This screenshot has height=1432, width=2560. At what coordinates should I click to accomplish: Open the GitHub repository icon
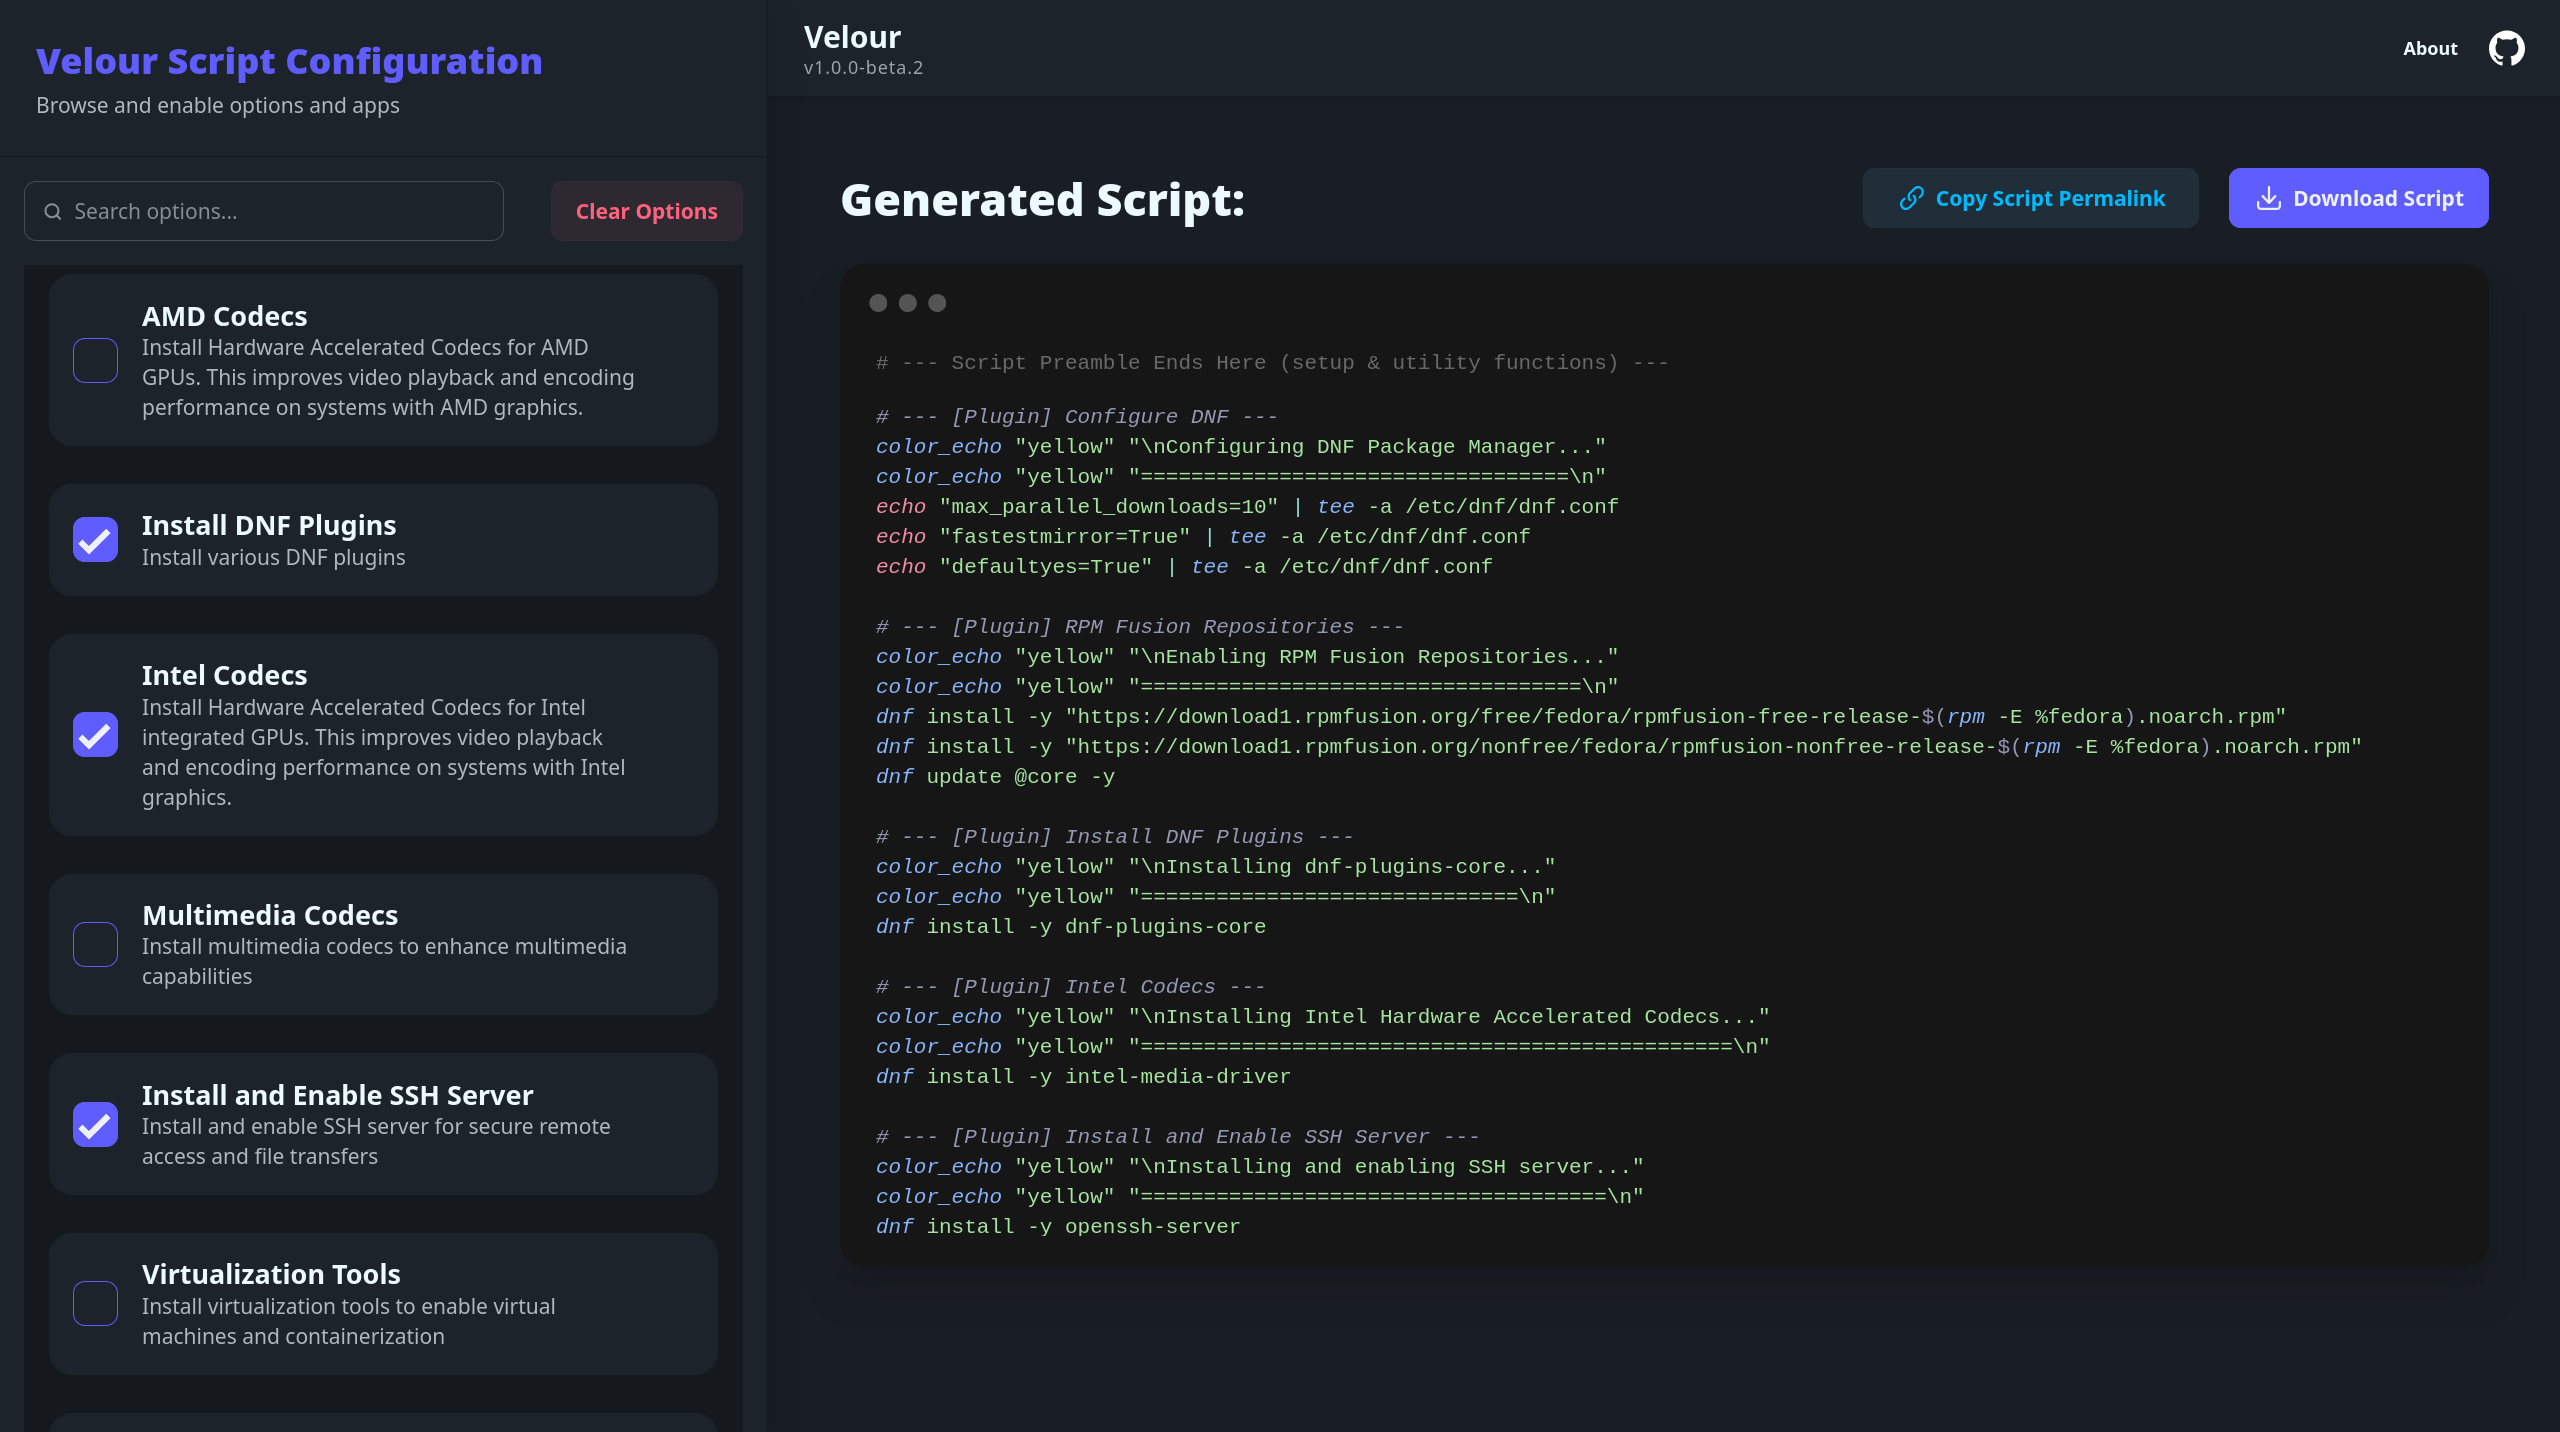click(x=2506, y=48)
